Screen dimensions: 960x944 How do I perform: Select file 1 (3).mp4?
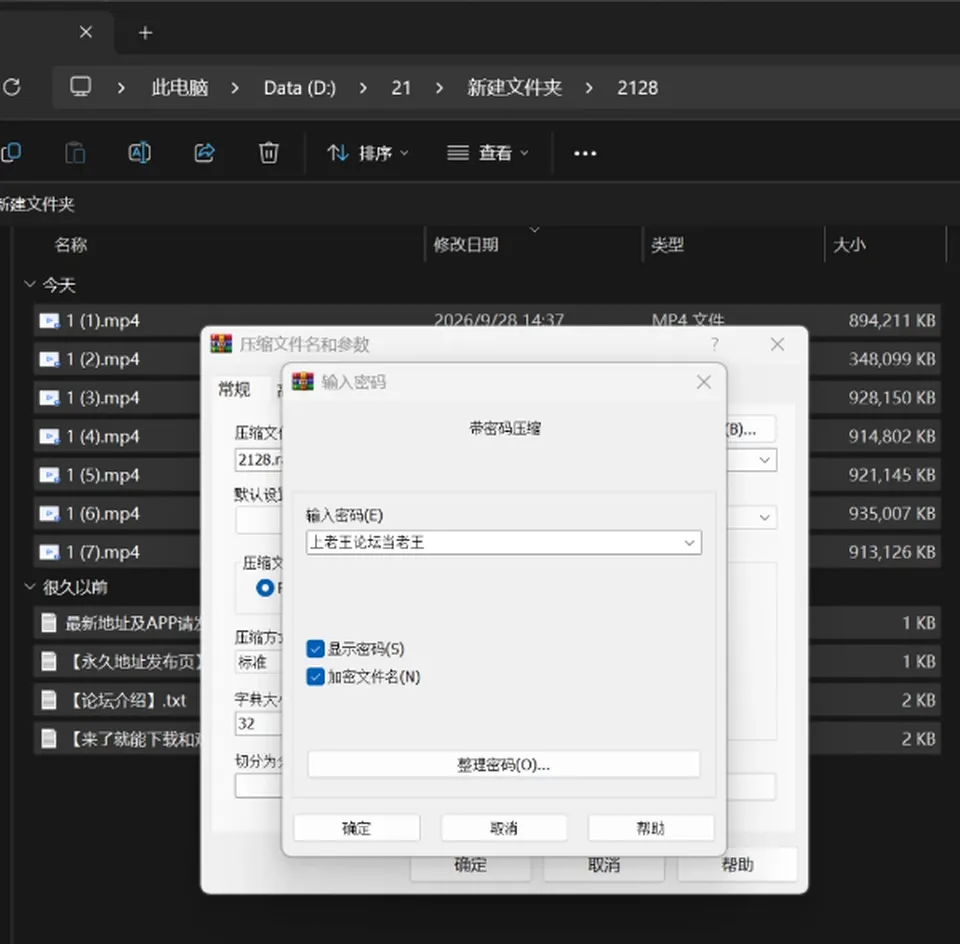[x=103, y=398]
